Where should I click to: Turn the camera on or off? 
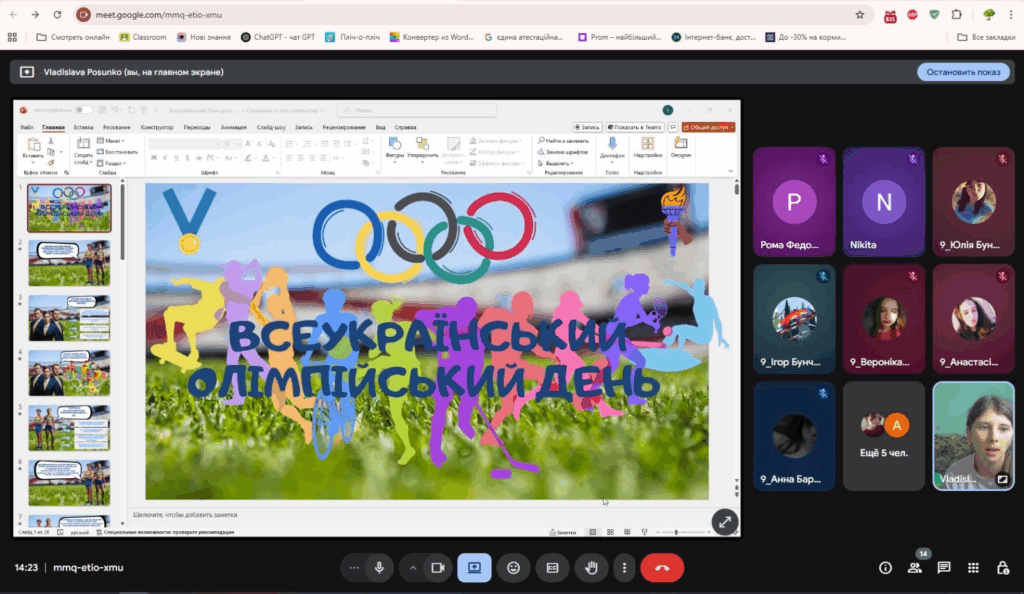coord(438,568)
